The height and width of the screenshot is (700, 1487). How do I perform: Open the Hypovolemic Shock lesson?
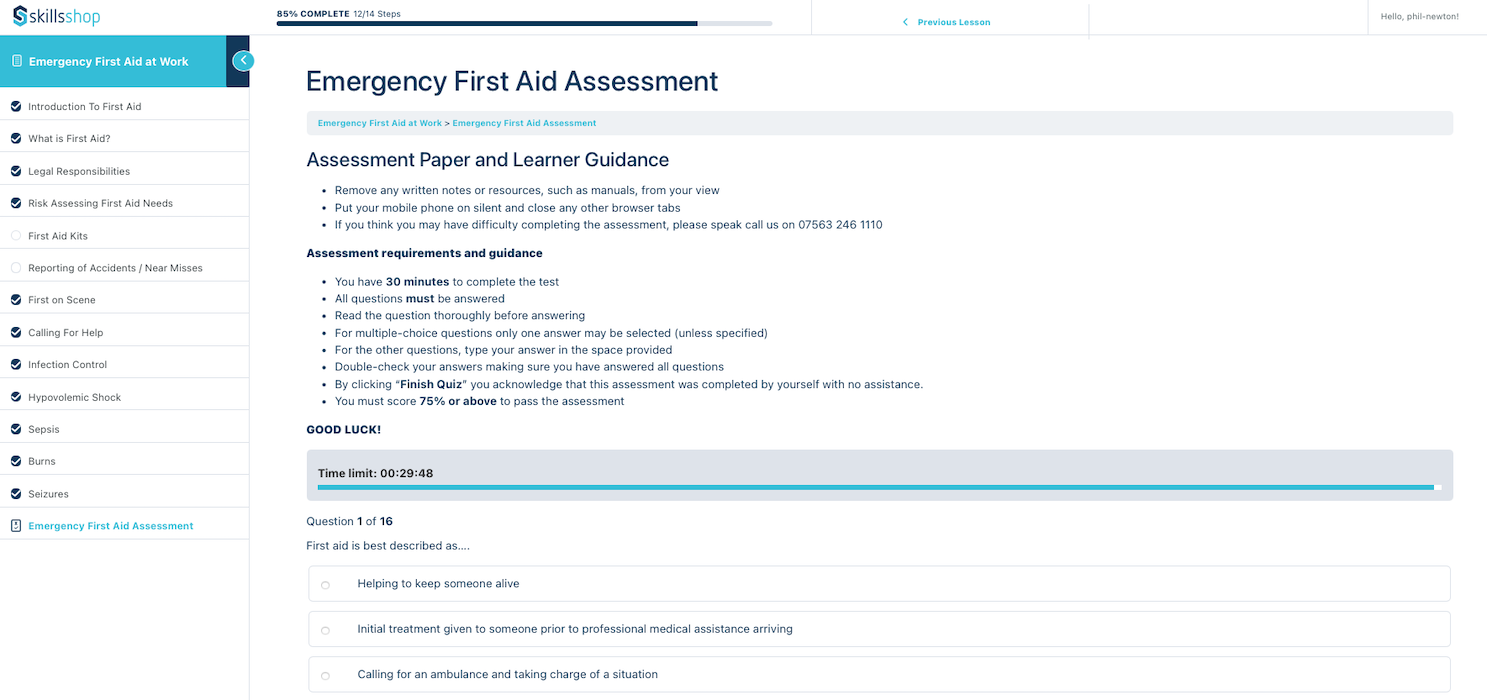point(74,397)
